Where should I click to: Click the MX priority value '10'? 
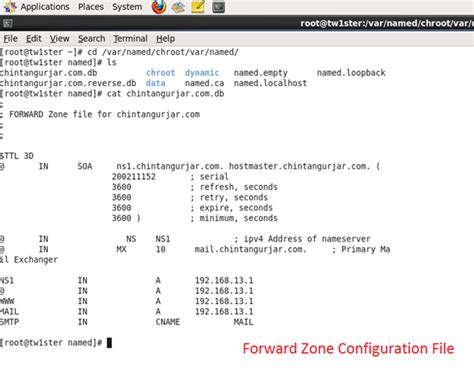tap(161, 249)
